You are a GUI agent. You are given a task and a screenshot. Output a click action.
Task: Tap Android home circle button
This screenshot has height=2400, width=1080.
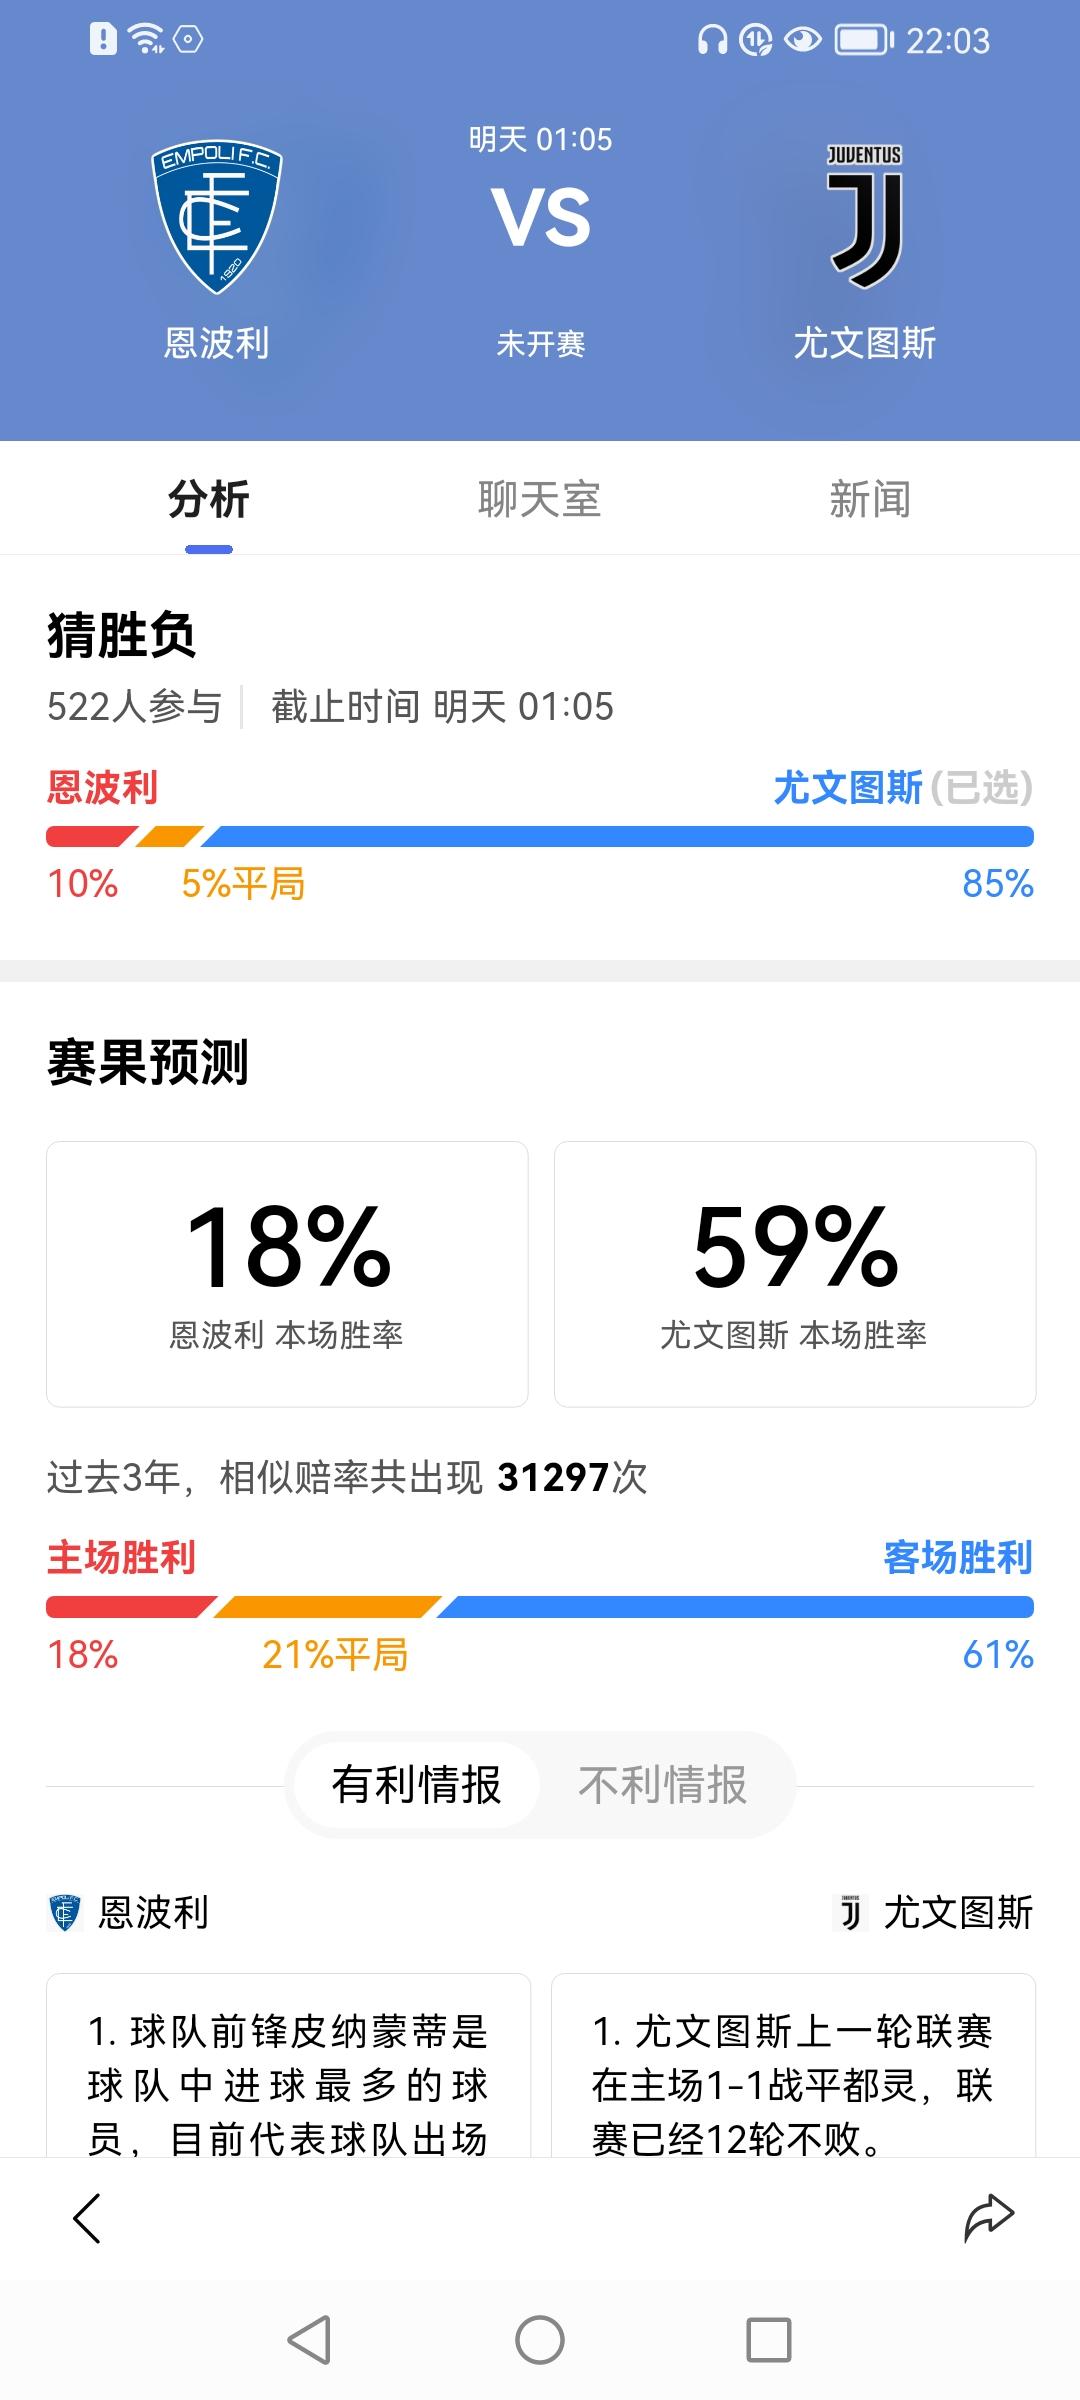(x=540, y=2340)
